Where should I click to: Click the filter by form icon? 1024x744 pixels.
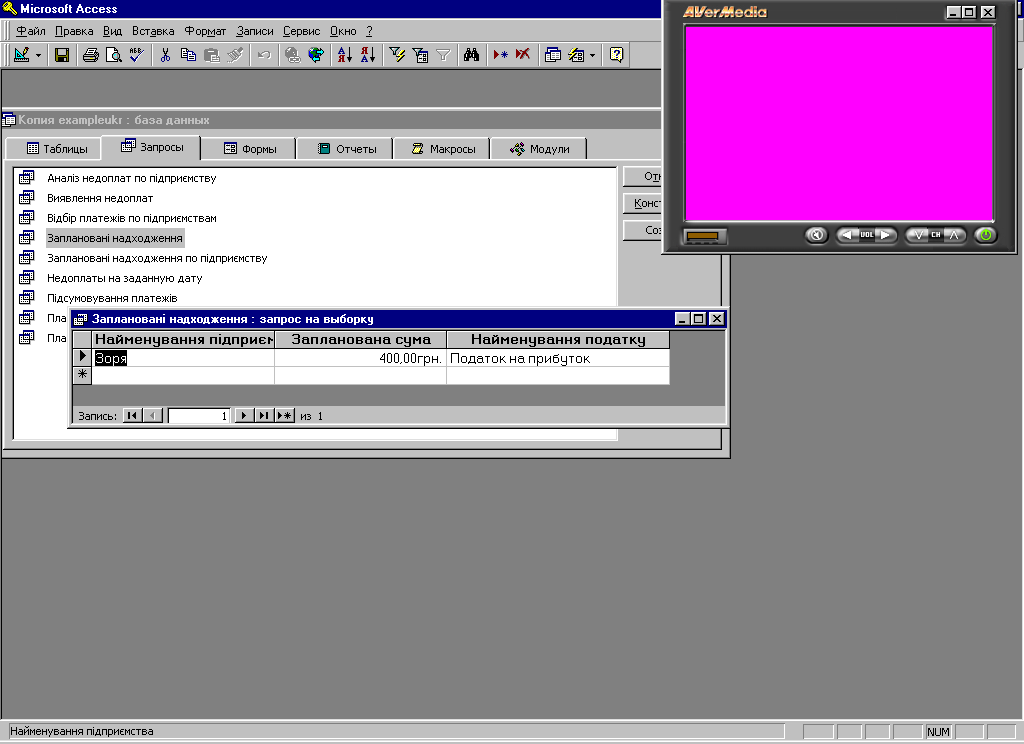[x=420, y=55]
